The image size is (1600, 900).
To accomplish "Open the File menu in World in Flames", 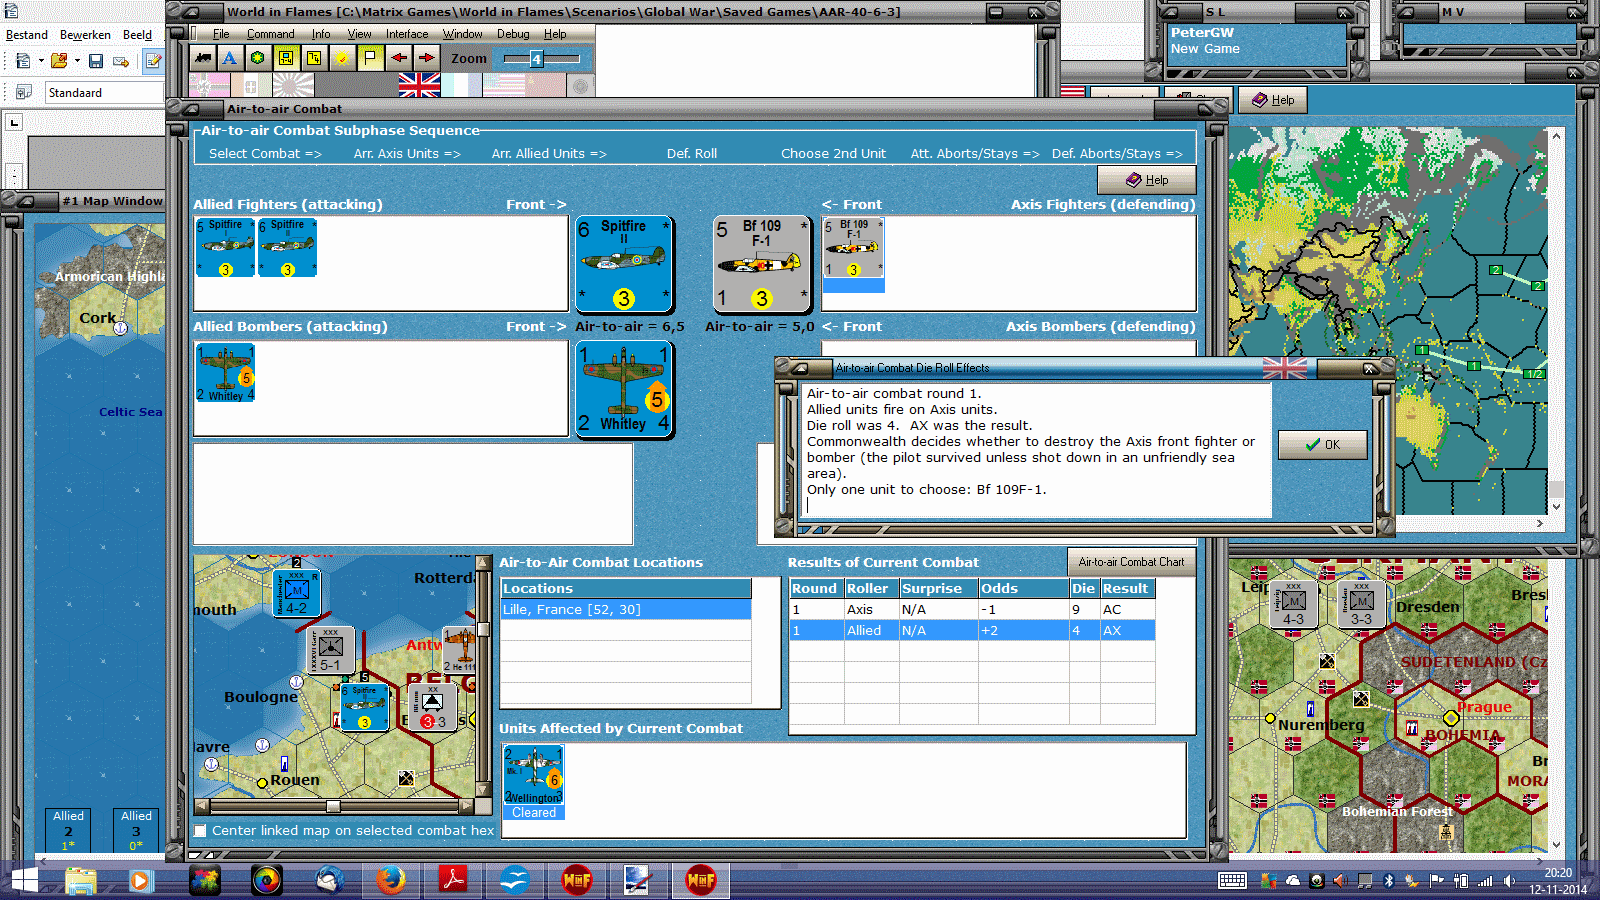I will coord(221,34).
